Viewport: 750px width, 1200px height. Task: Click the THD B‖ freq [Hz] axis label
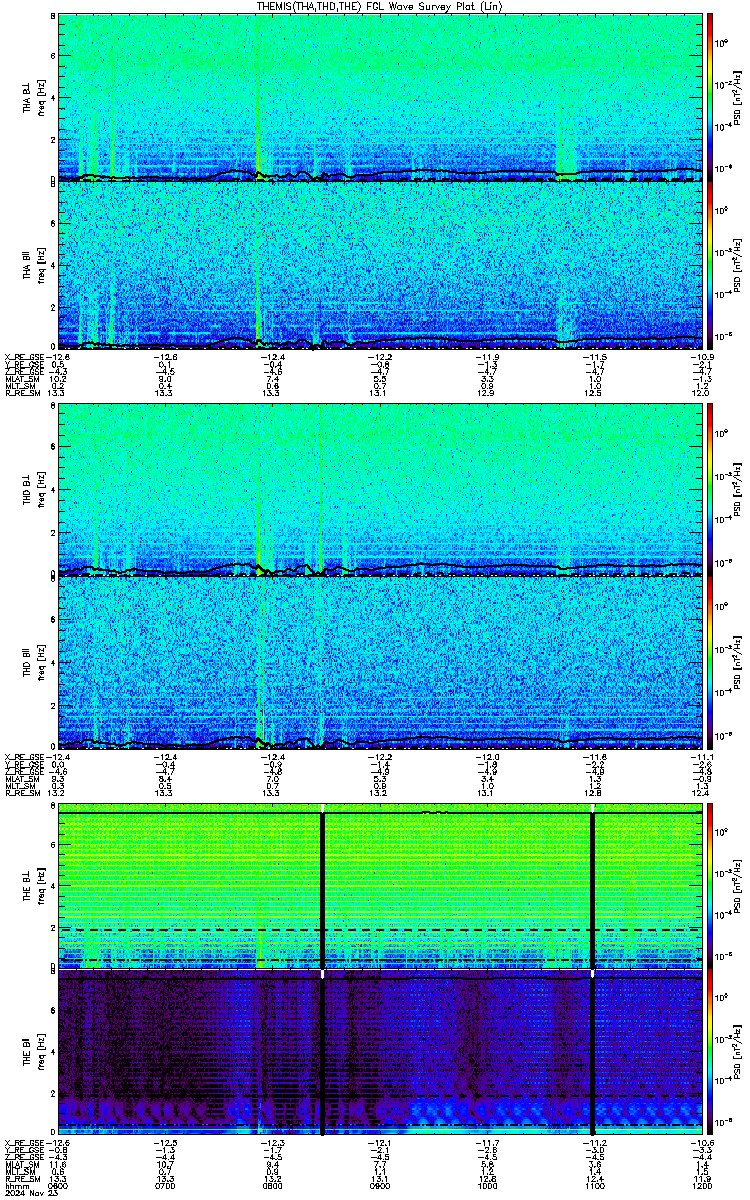35,664
